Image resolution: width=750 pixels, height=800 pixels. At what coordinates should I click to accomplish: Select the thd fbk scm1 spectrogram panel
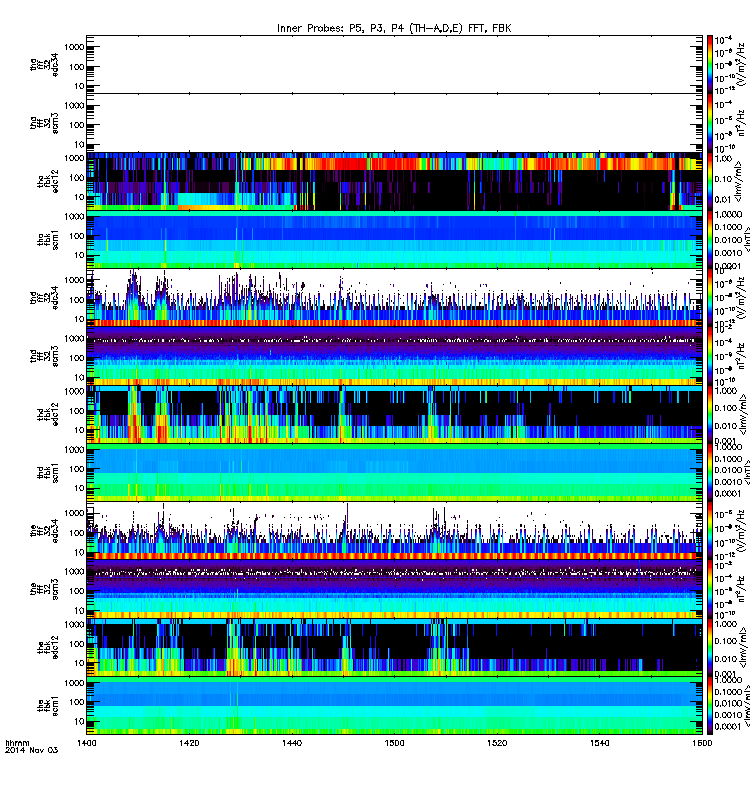(394, 472)
